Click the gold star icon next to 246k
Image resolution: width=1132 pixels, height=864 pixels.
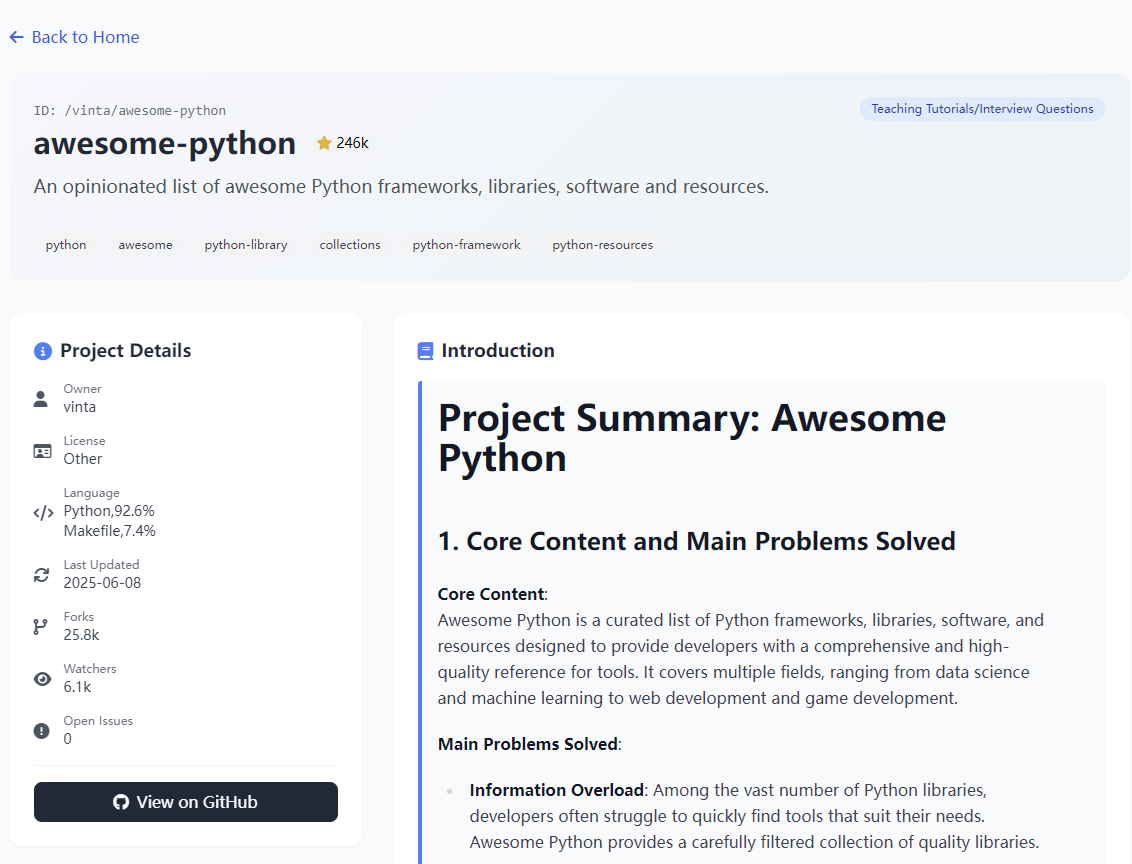click(x=324, y=143)
